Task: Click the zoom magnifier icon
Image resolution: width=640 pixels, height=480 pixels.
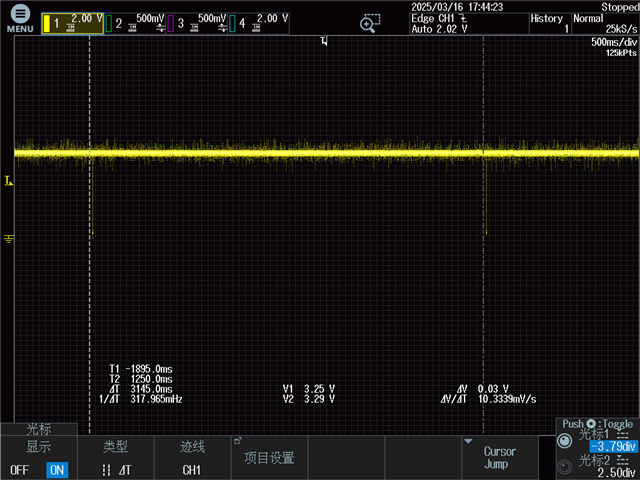Action: click(369, 23)
